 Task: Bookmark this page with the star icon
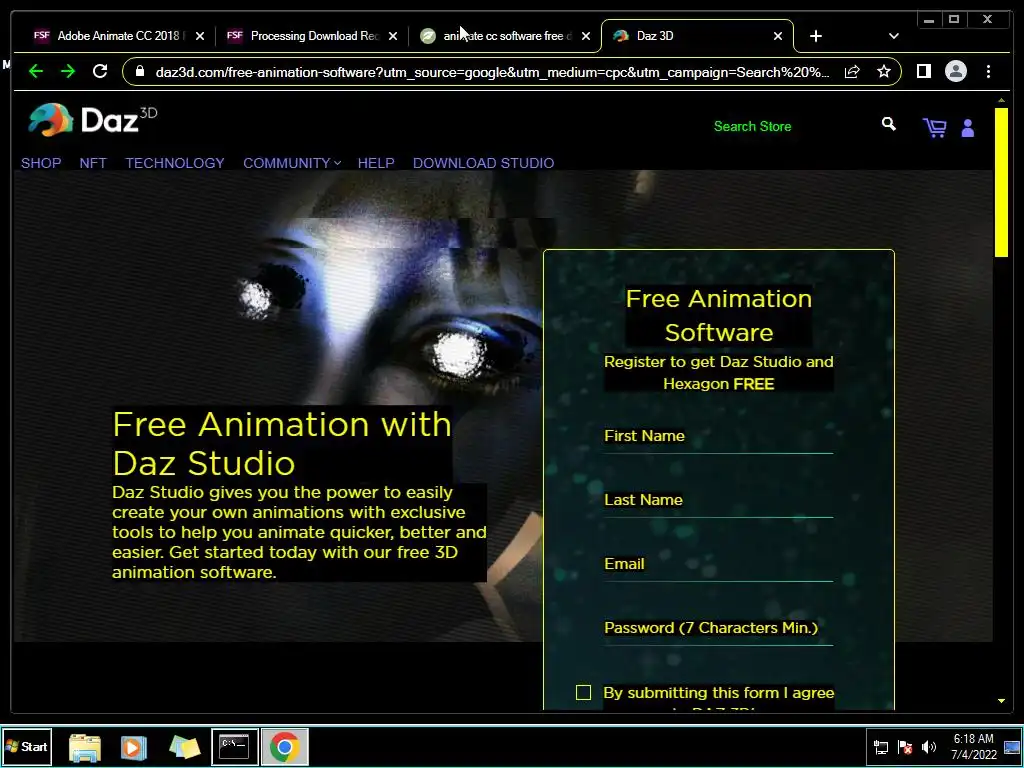(x=884, y=71)
